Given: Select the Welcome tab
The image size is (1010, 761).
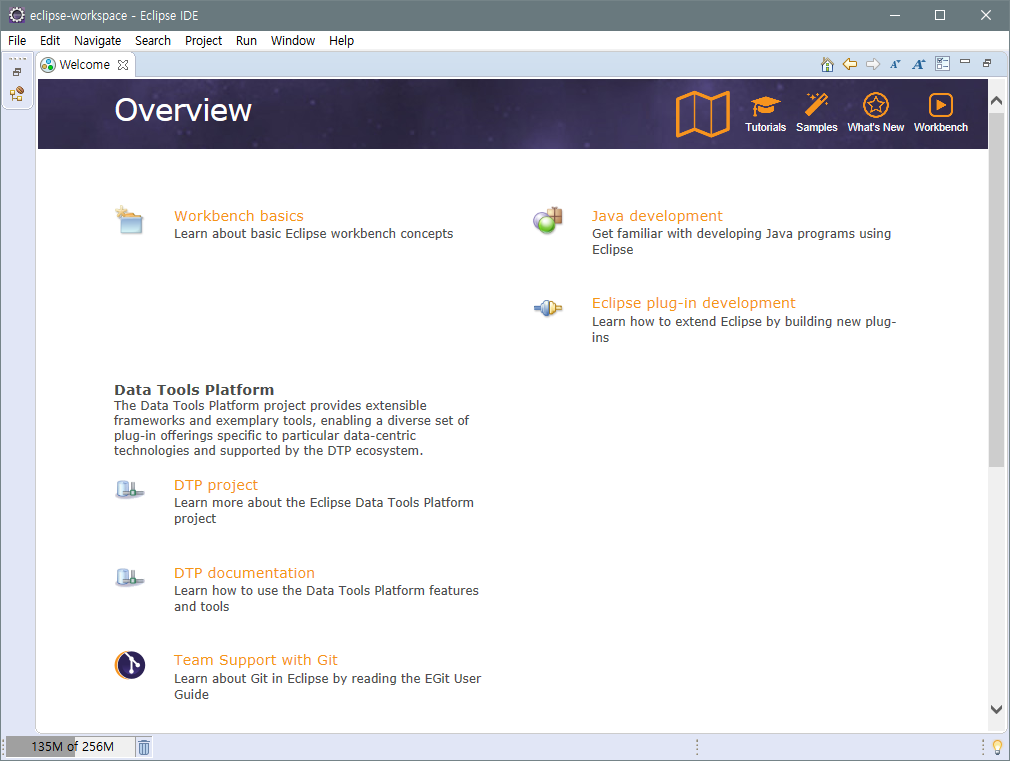Looking at the screenshot, I should 84,65.
